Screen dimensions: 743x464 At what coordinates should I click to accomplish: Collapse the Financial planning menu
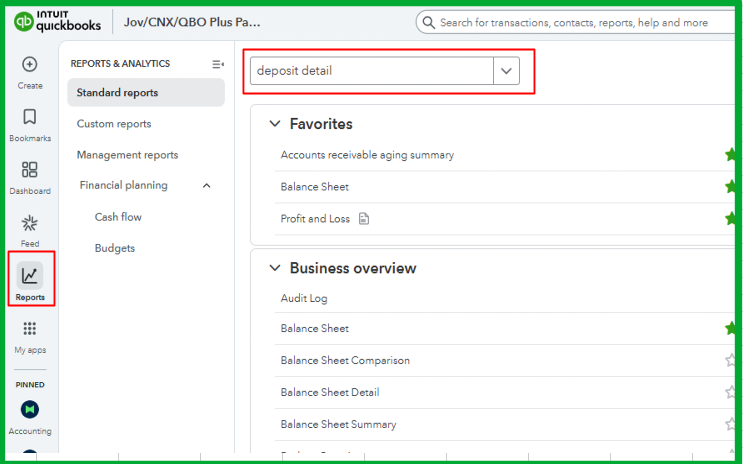207,185
